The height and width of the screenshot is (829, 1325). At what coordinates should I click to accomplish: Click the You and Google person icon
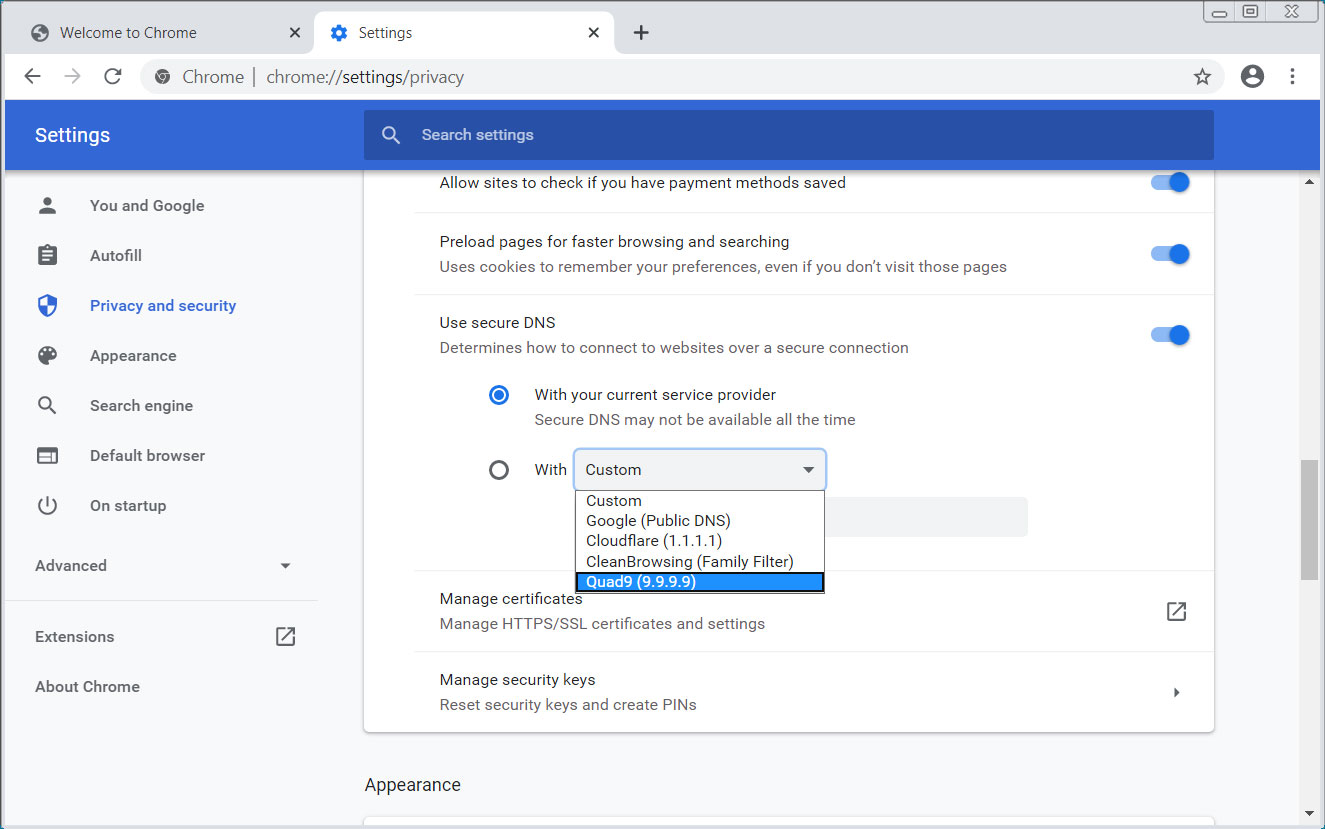[x=47, y=205]
